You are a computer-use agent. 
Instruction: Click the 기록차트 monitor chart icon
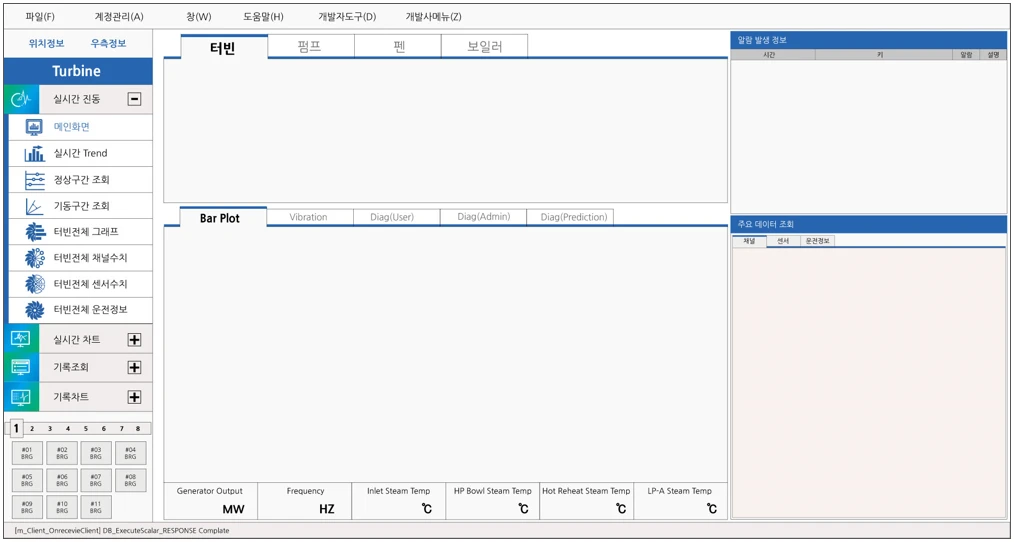[x=21, y=396]
